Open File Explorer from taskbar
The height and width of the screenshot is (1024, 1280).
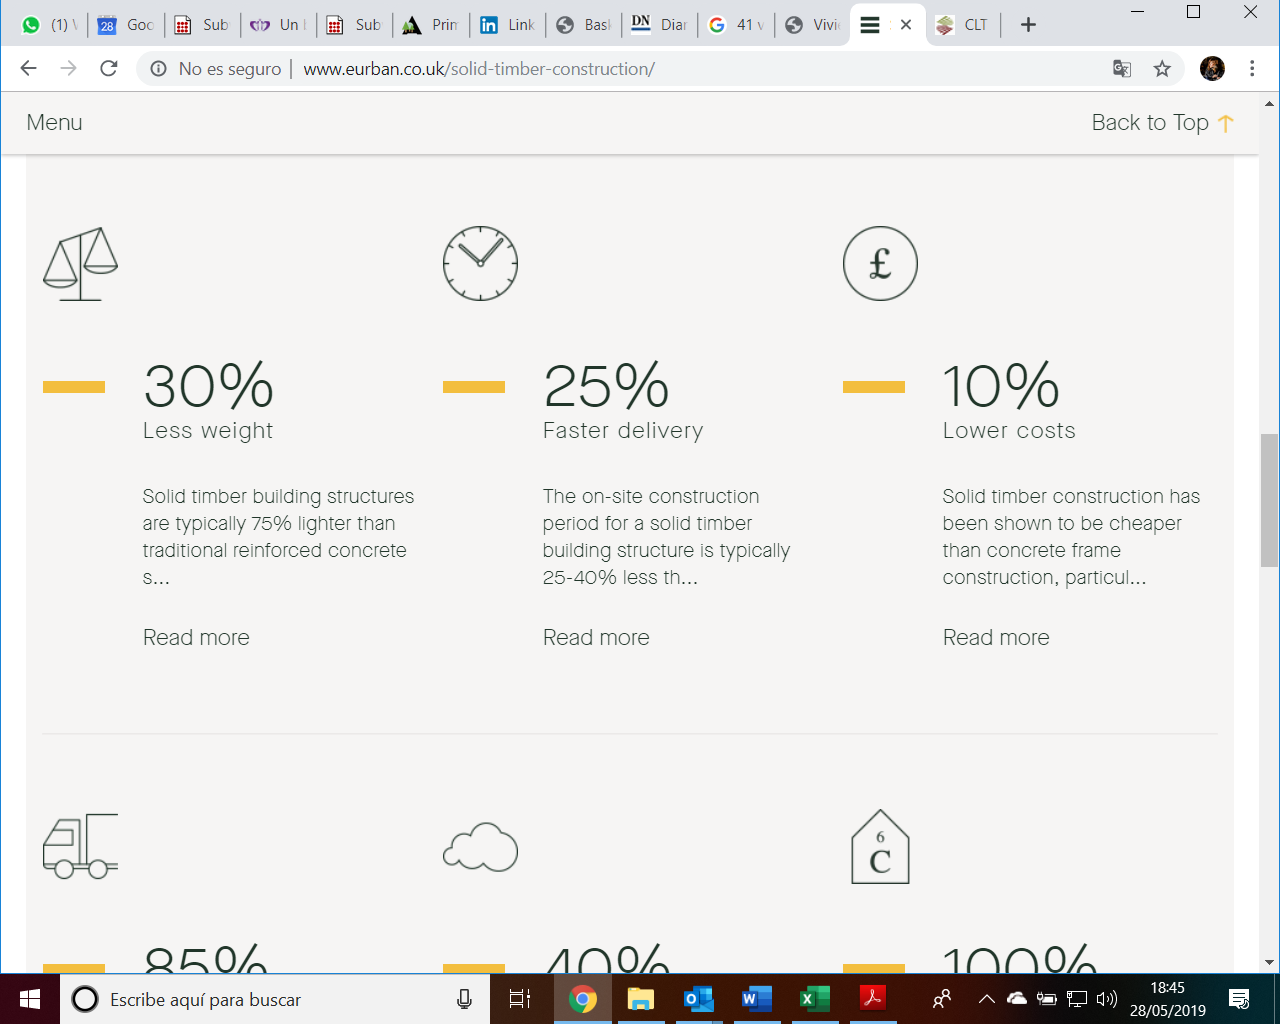(640, 999)
